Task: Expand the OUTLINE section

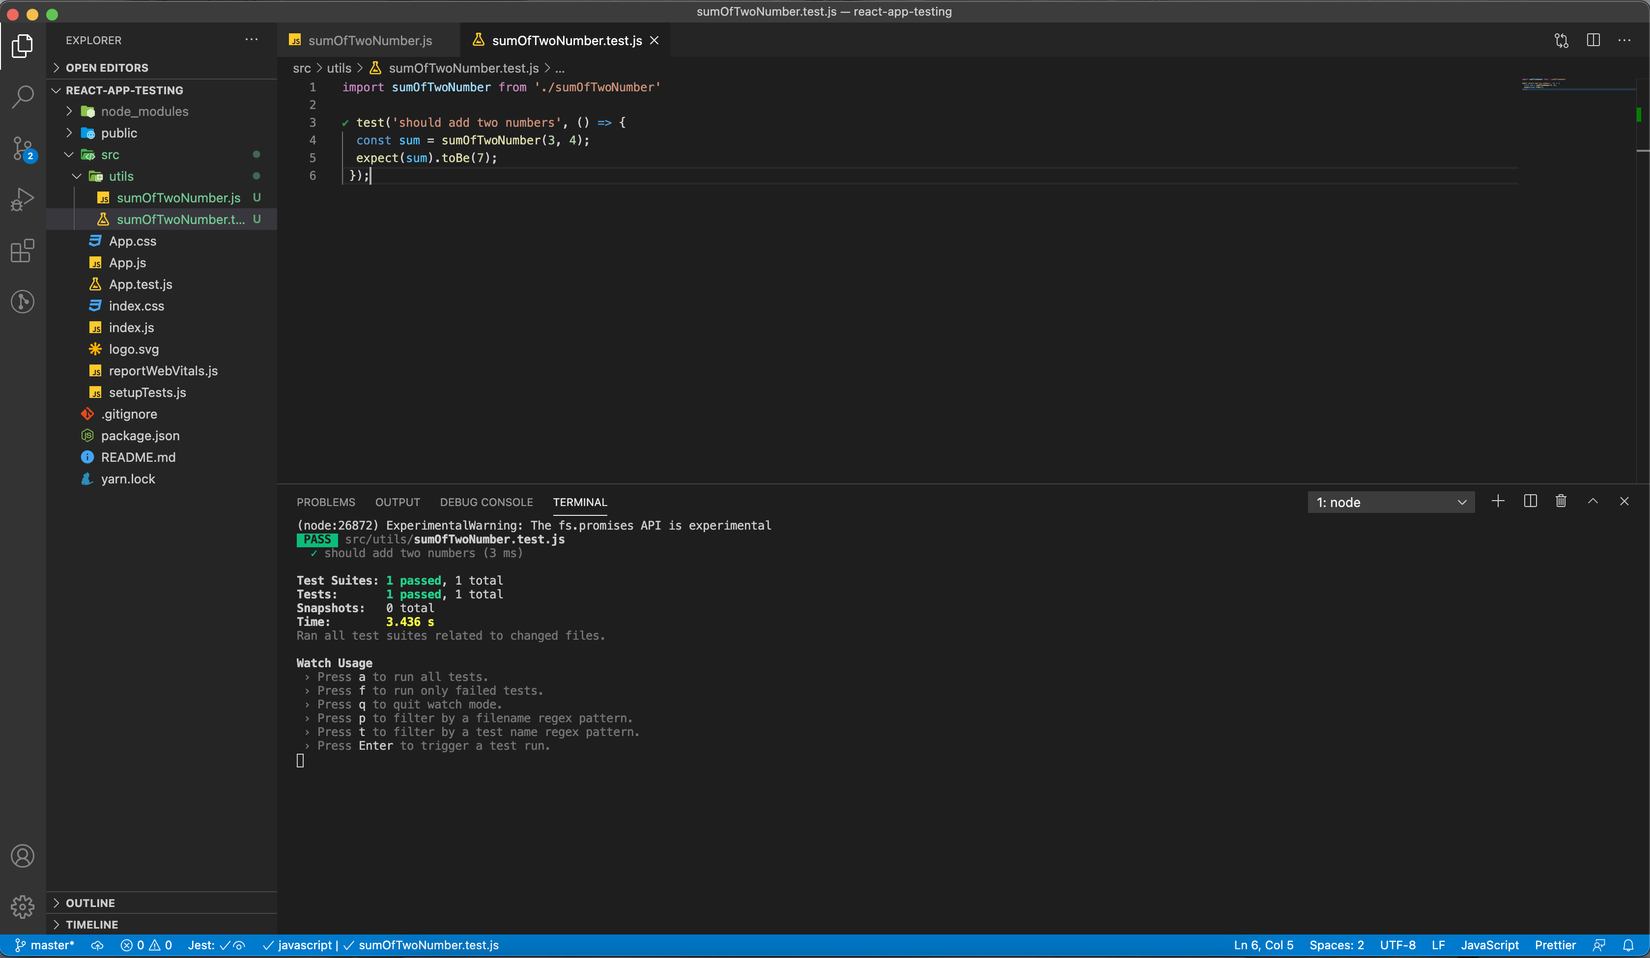Action: (x=90, y=903)
